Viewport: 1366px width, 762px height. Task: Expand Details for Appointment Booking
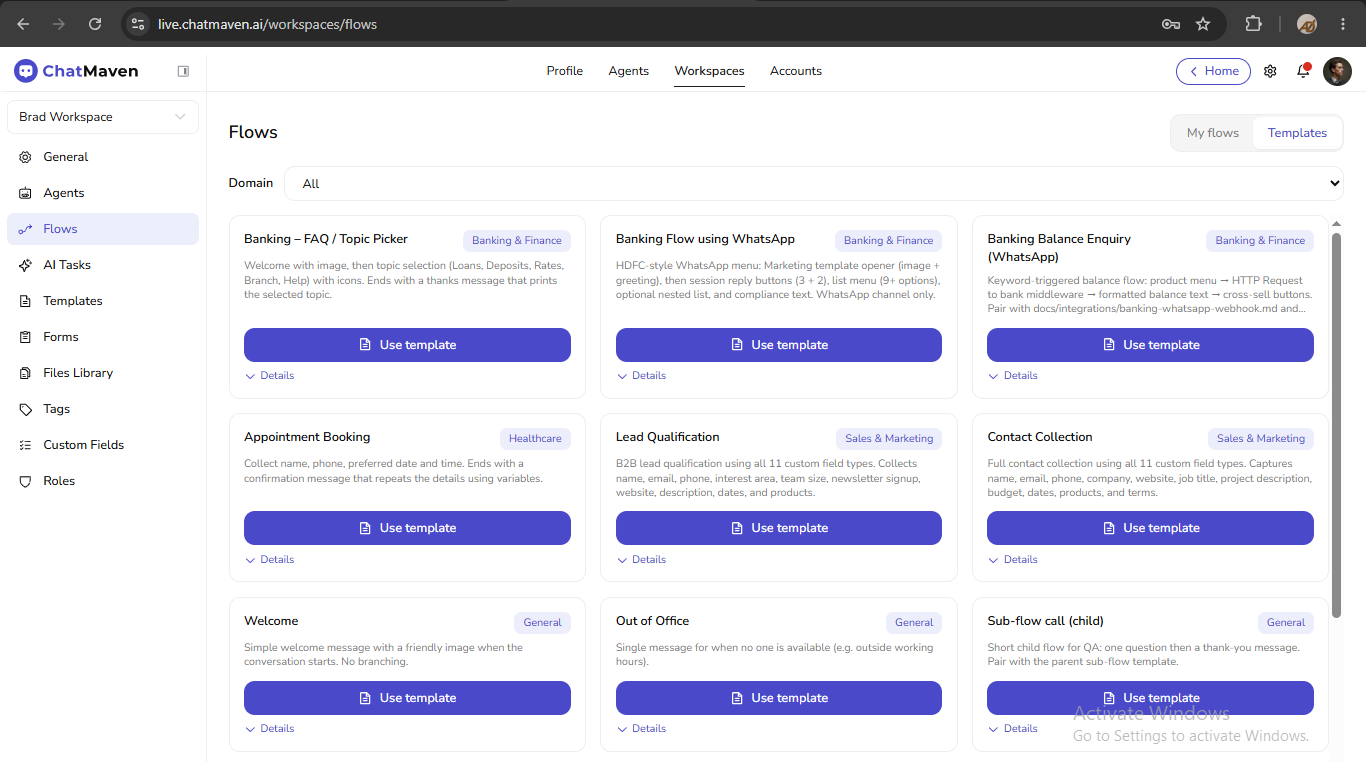pos(270,560)
